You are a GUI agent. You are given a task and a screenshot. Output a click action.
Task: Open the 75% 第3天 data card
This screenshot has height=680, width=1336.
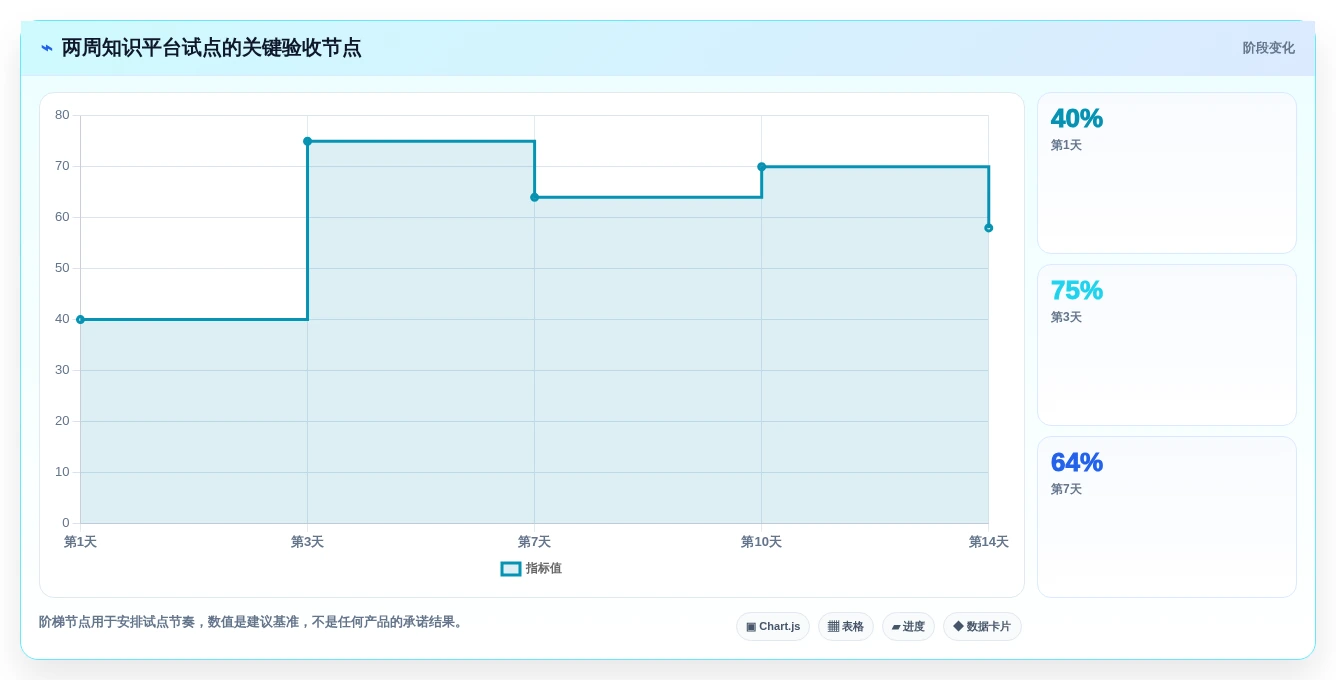1167,345
